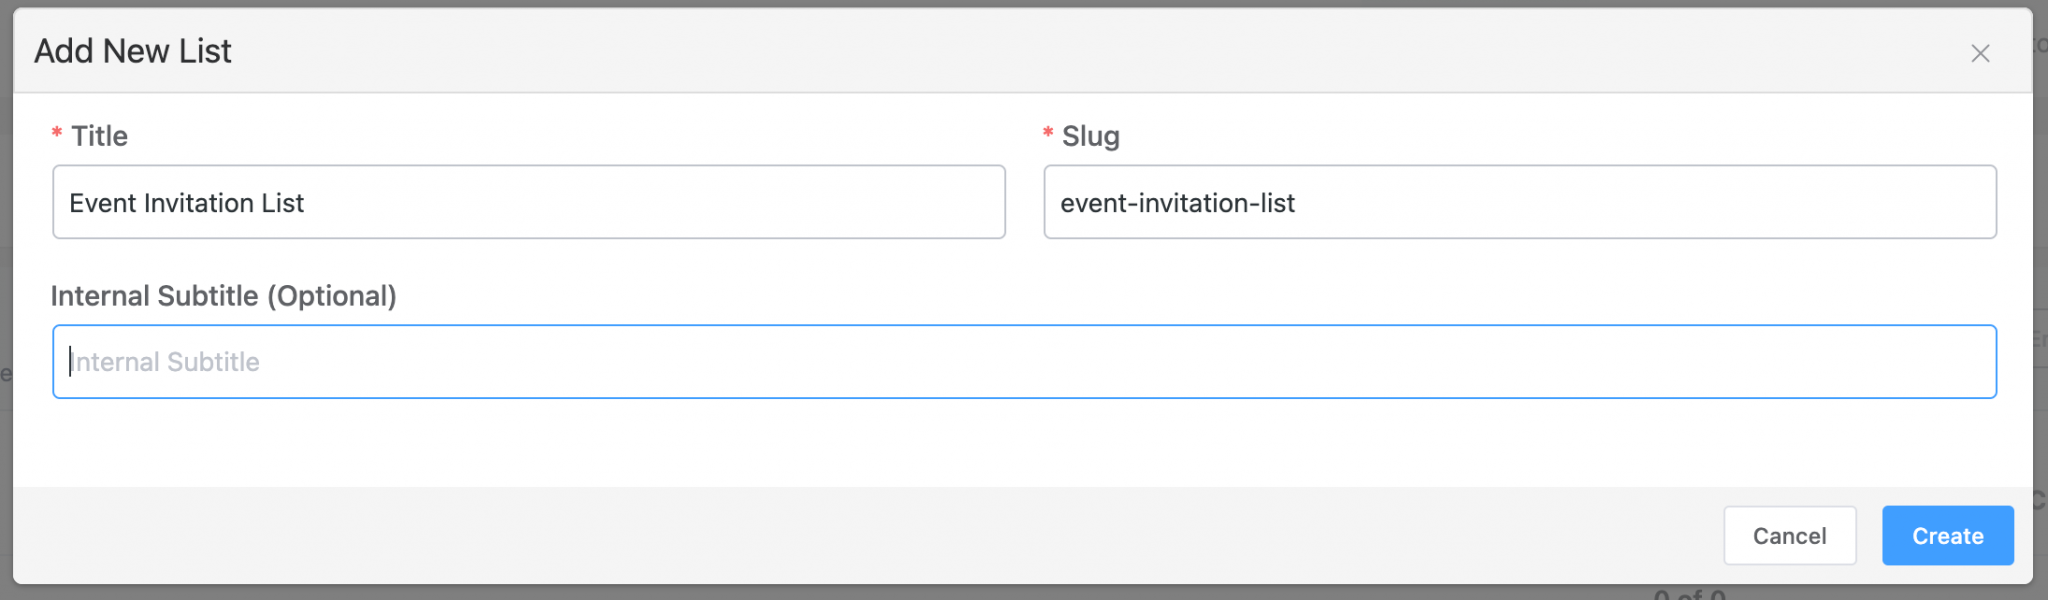Click the red asterisk beside Title

[56, 135]
